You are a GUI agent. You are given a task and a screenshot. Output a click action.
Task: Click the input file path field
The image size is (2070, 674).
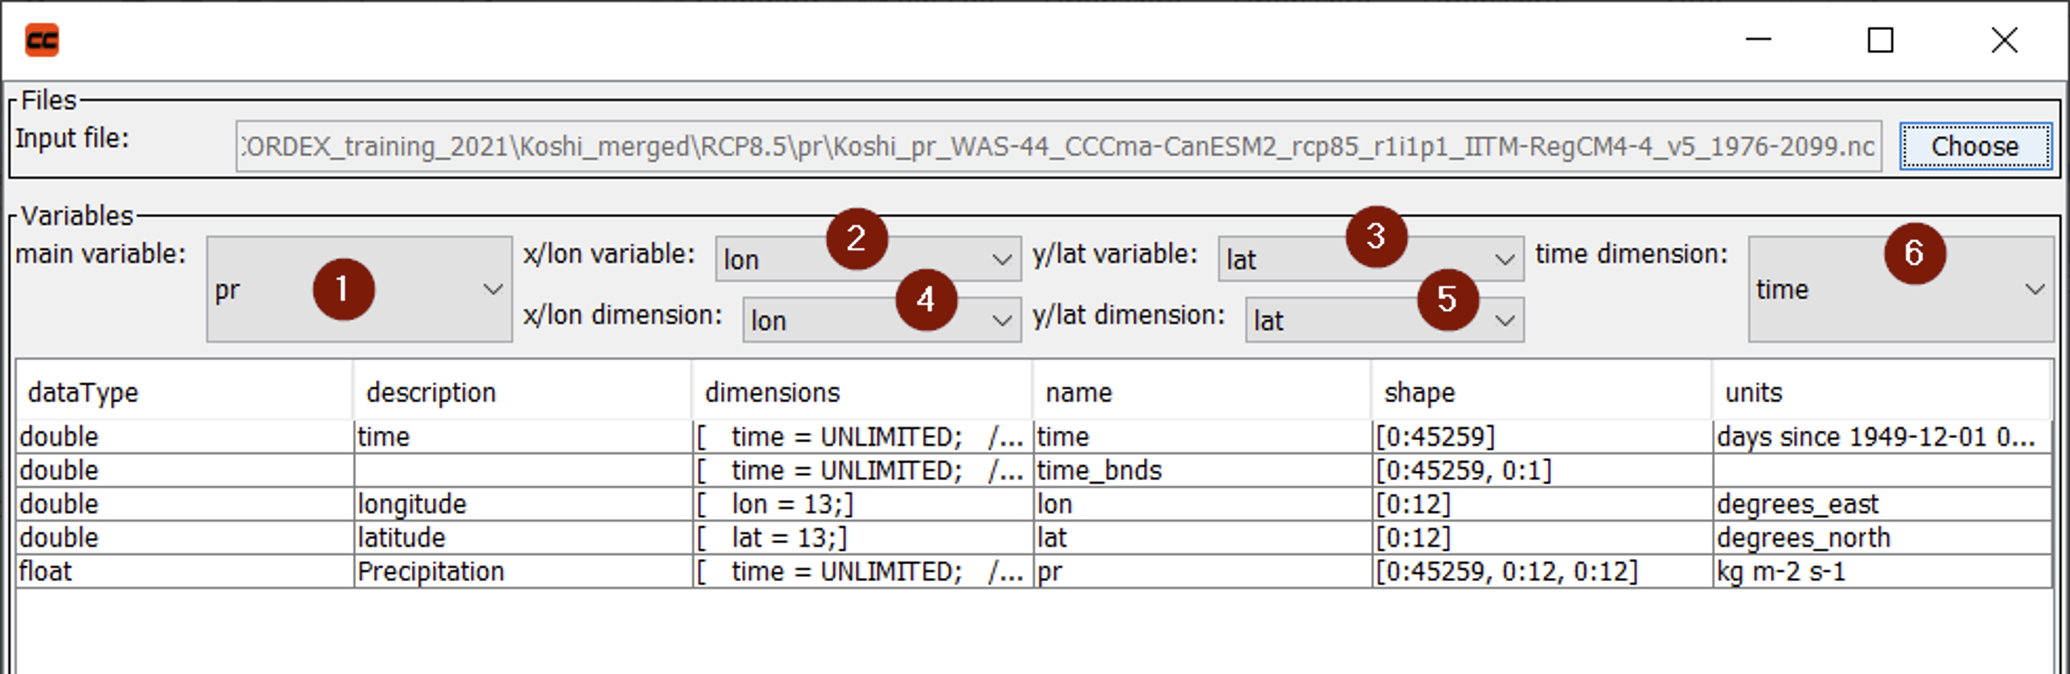[x=1058, y=147]
